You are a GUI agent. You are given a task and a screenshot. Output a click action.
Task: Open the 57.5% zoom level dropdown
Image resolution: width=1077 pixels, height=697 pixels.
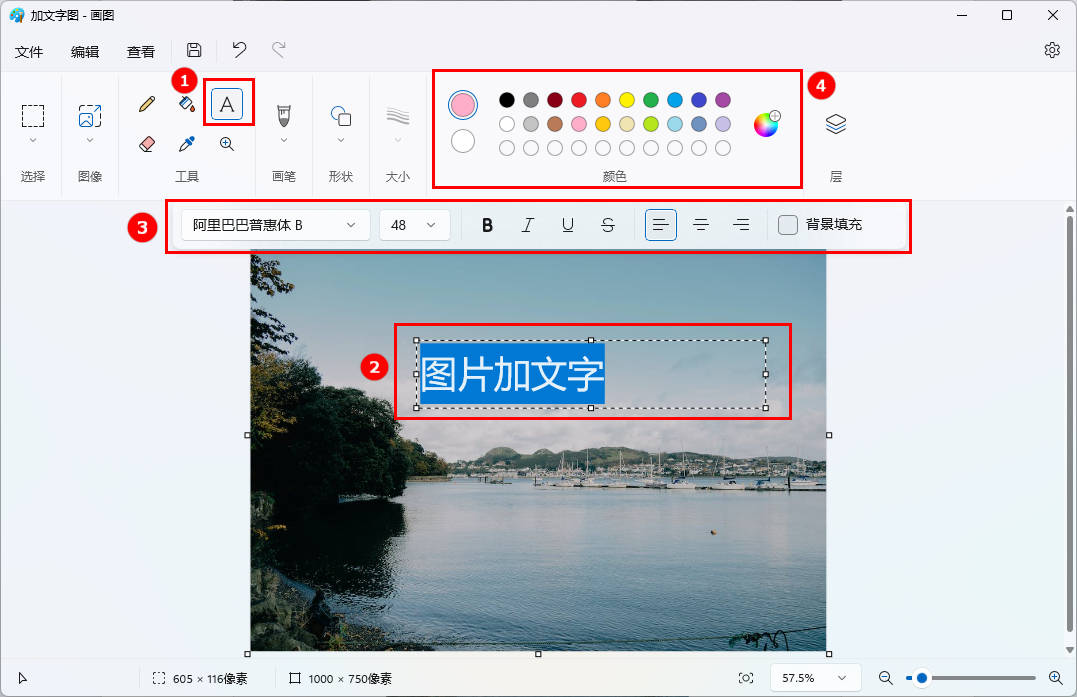tap(815, 678)
